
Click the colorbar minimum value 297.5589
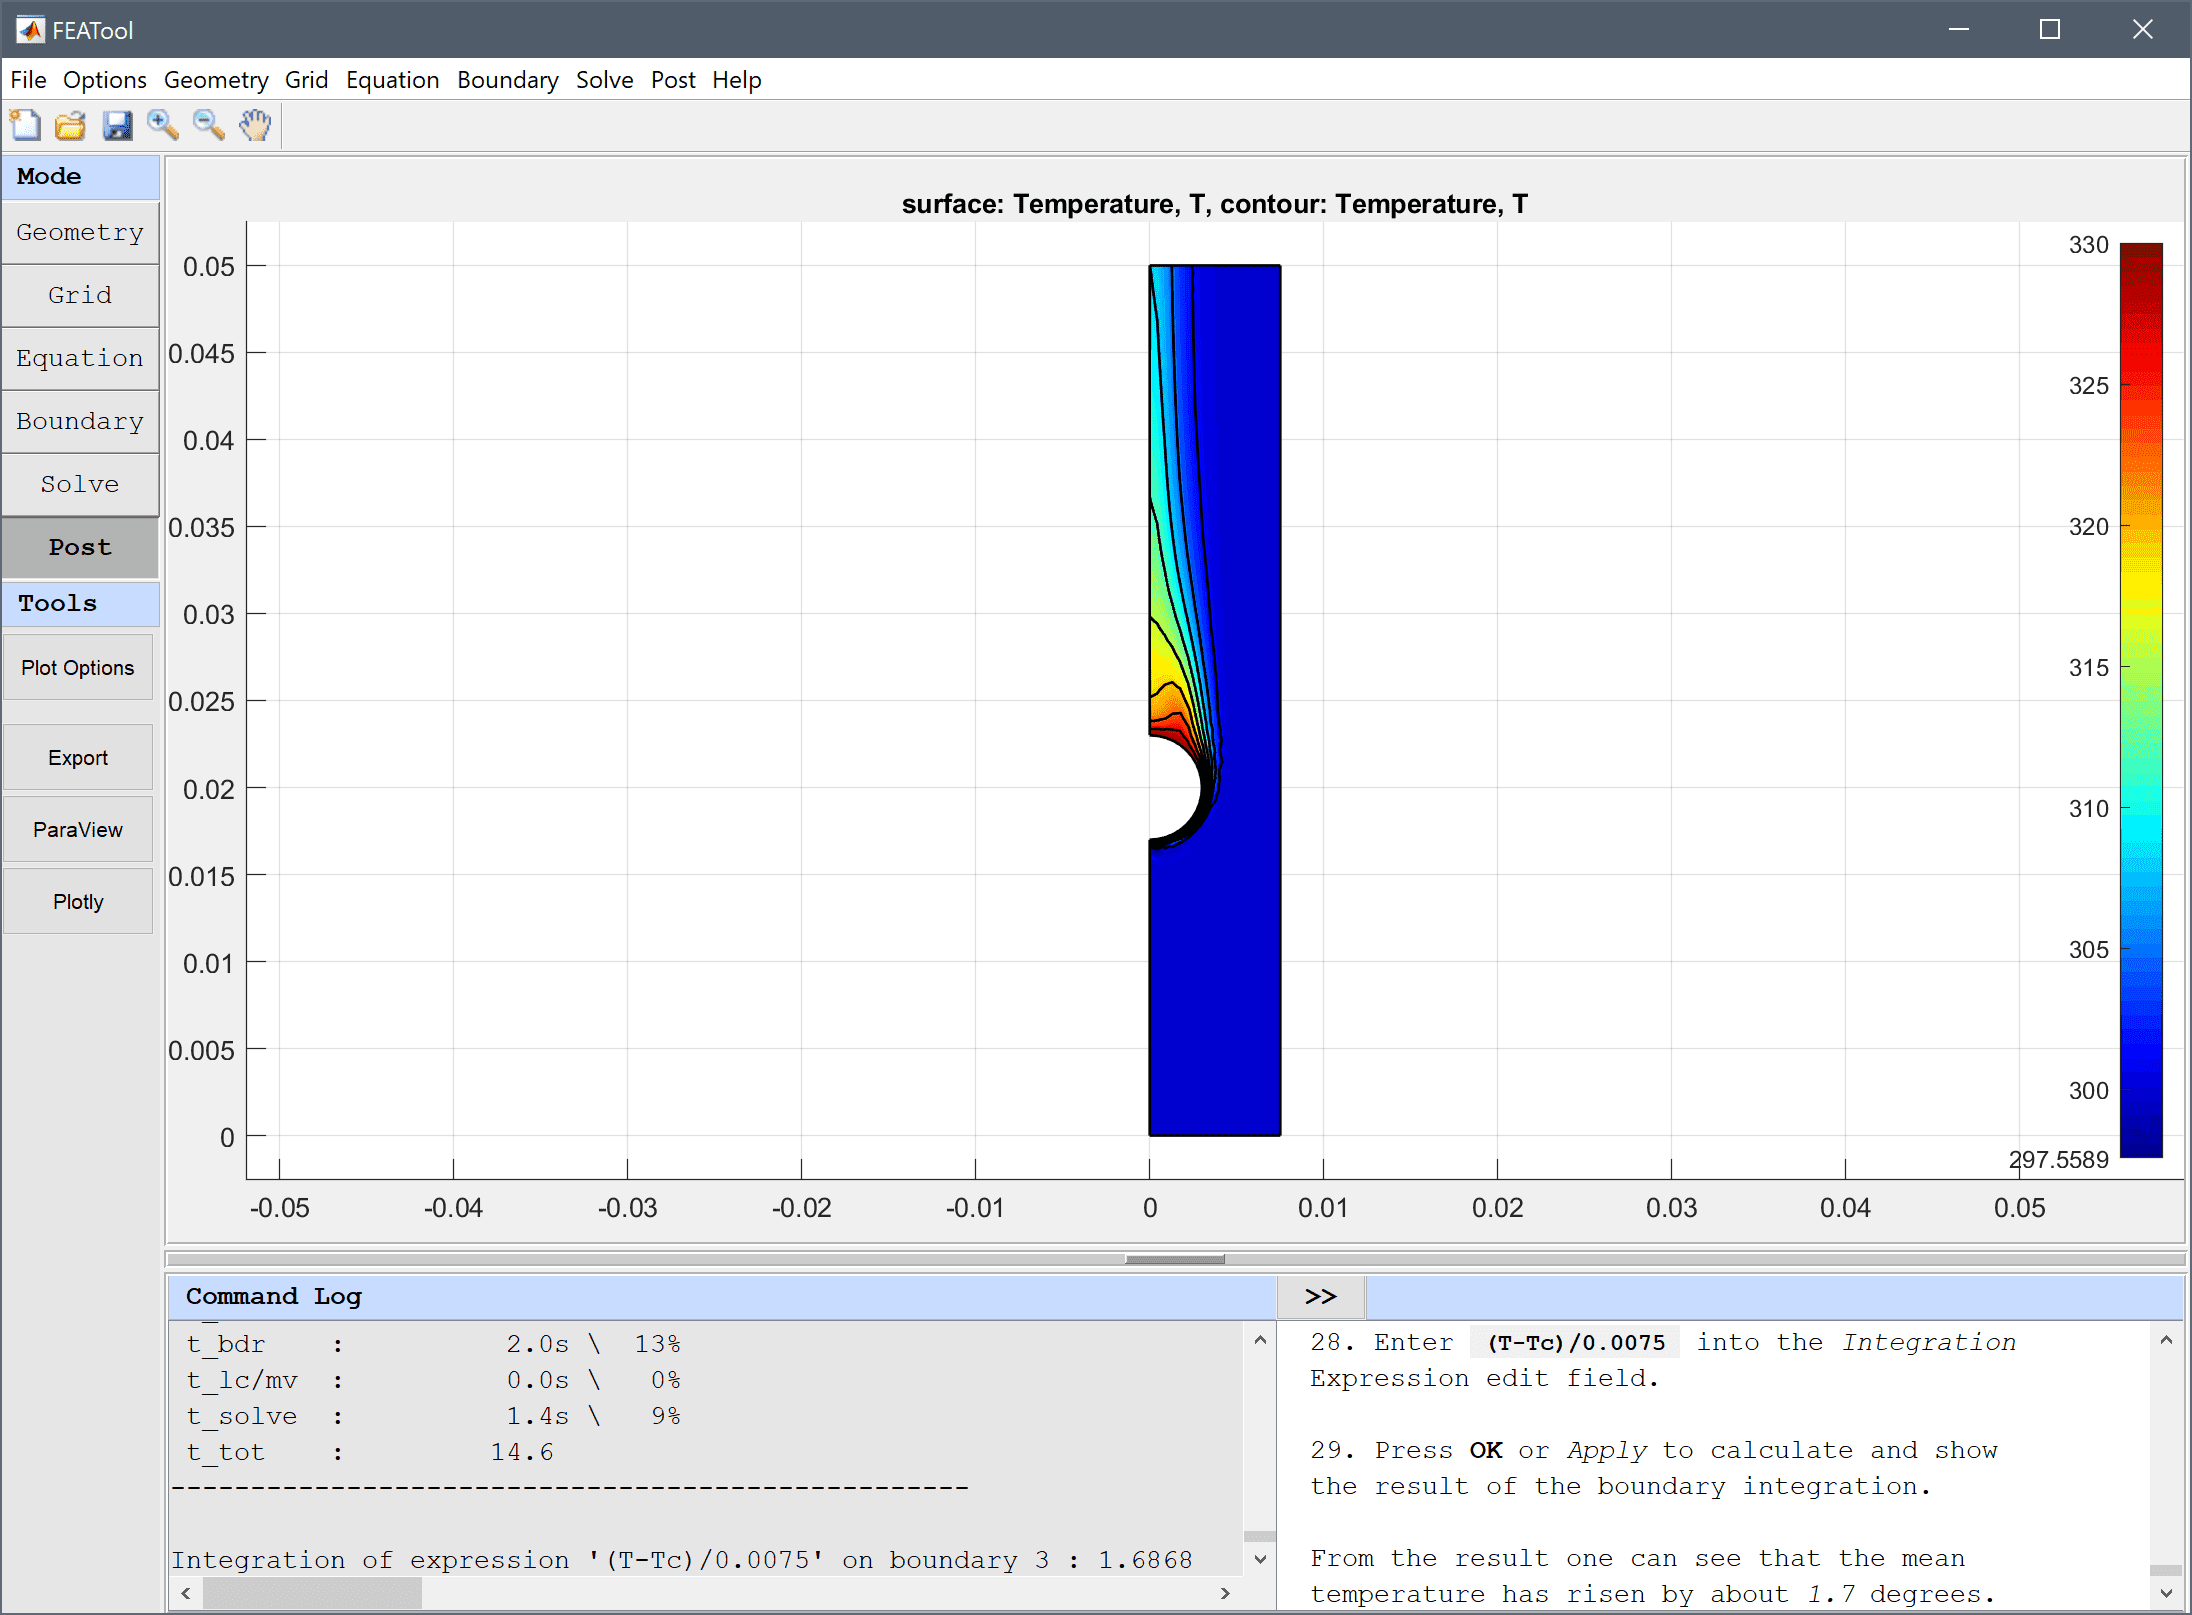(x=2058, y=1159)
